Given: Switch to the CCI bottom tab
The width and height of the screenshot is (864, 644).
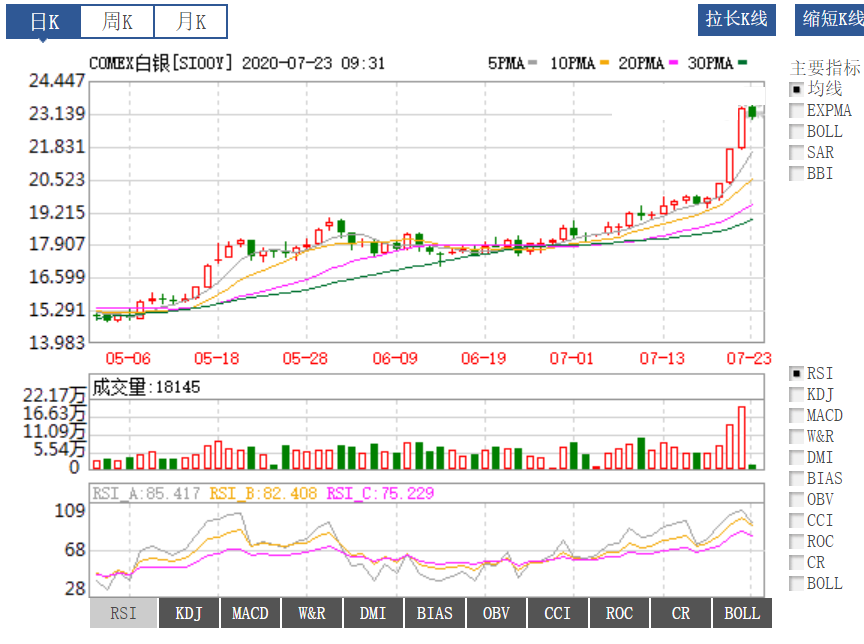Looking at the screenshot, I should coord(558,613).
